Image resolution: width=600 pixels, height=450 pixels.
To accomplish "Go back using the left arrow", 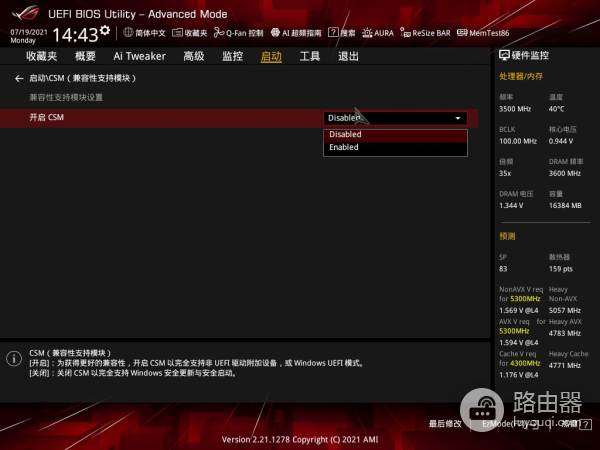I will pyautogui.click(x=19, y=78).
